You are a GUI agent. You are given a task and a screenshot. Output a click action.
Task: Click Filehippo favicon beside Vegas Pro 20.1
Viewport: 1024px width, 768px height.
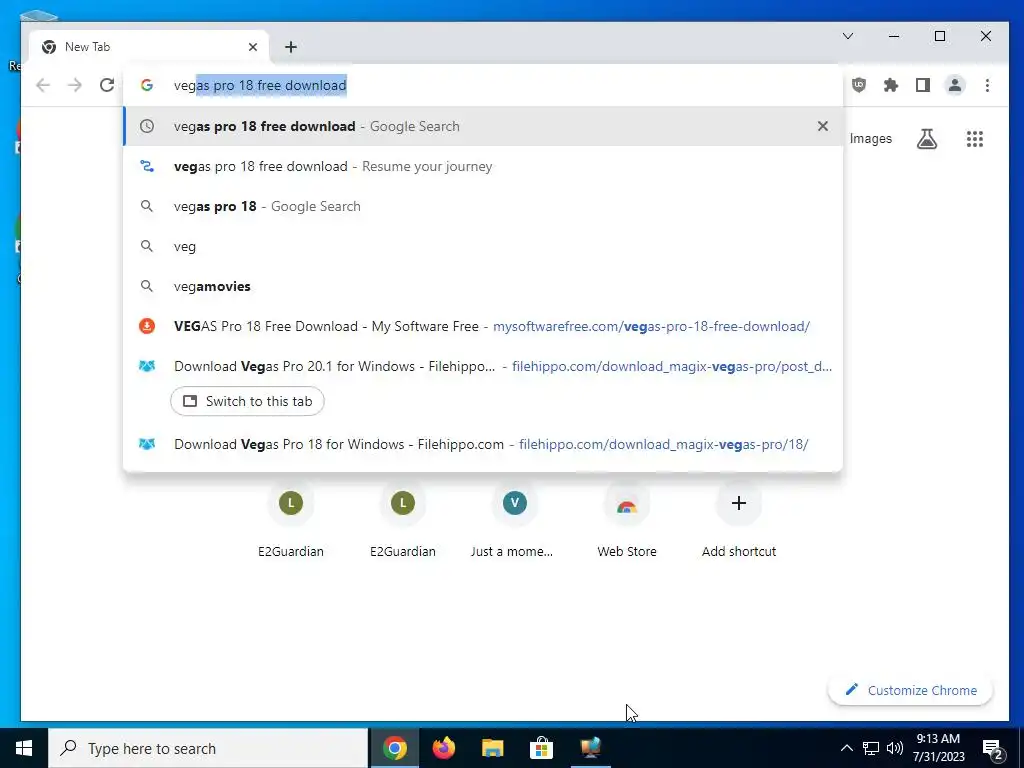click(x=147, y=366)
